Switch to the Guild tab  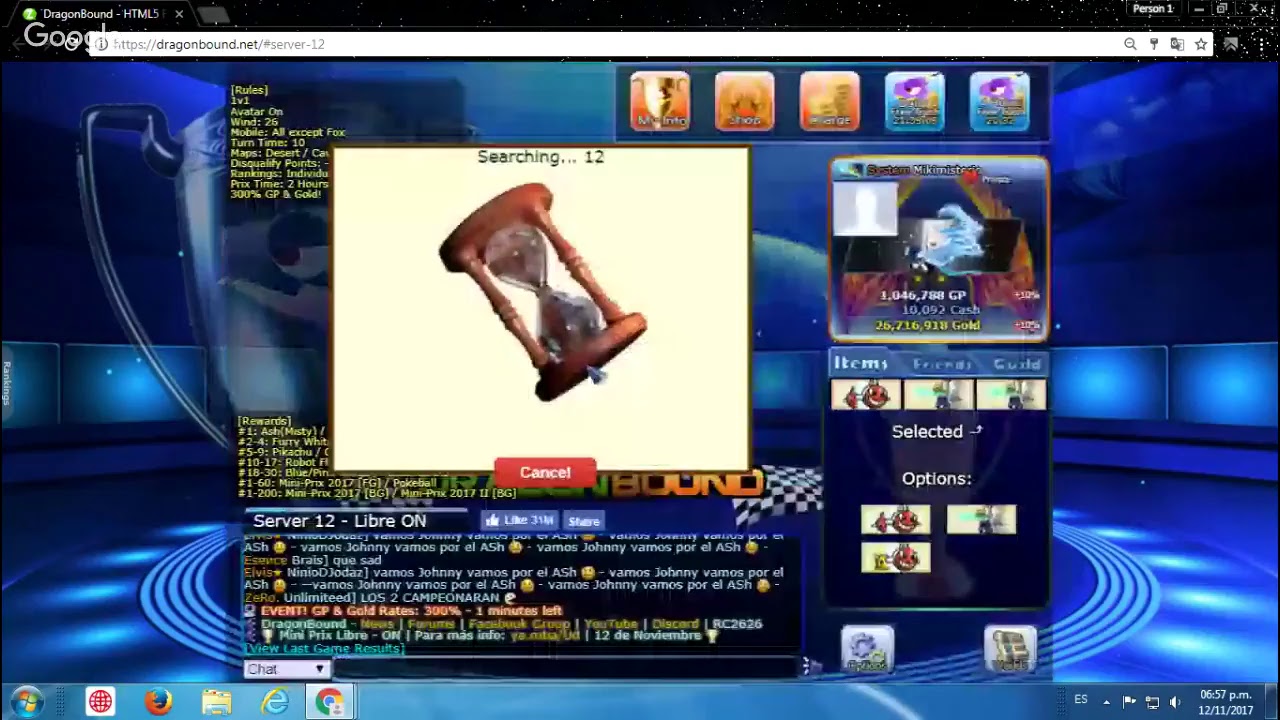click(1017, 365)
